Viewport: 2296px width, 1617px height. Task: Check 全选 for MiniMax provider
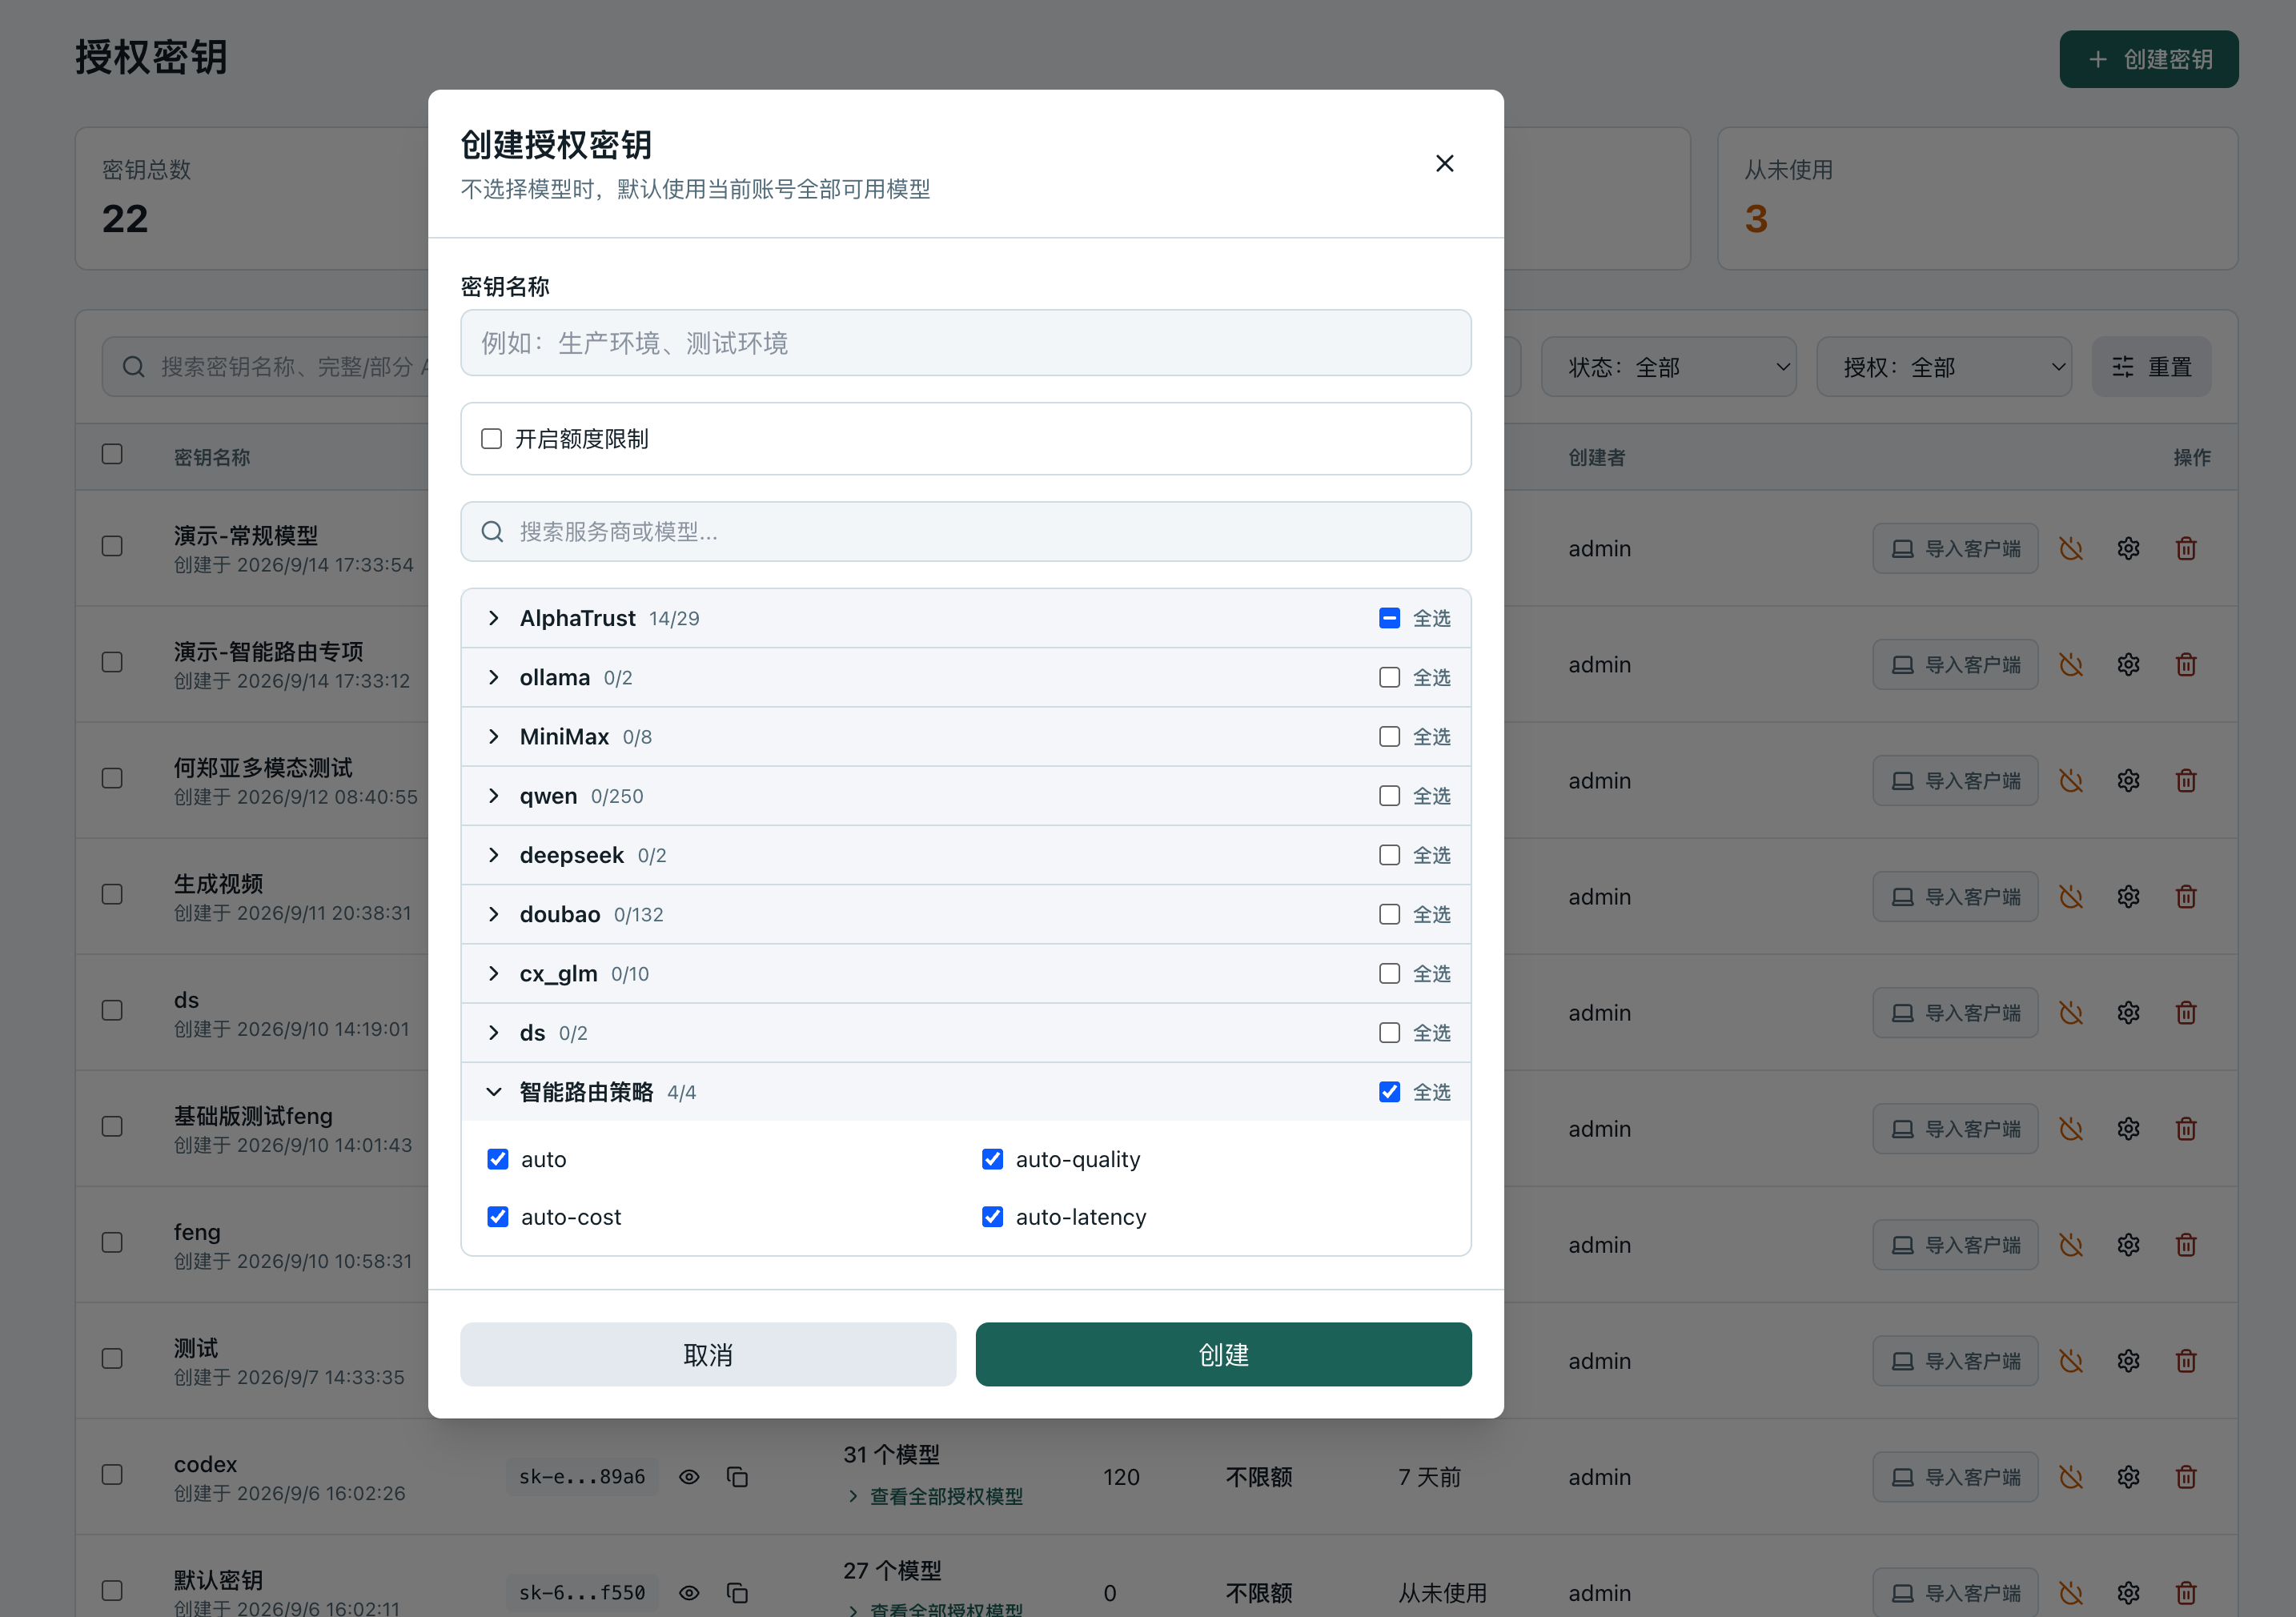[1389, 736]
